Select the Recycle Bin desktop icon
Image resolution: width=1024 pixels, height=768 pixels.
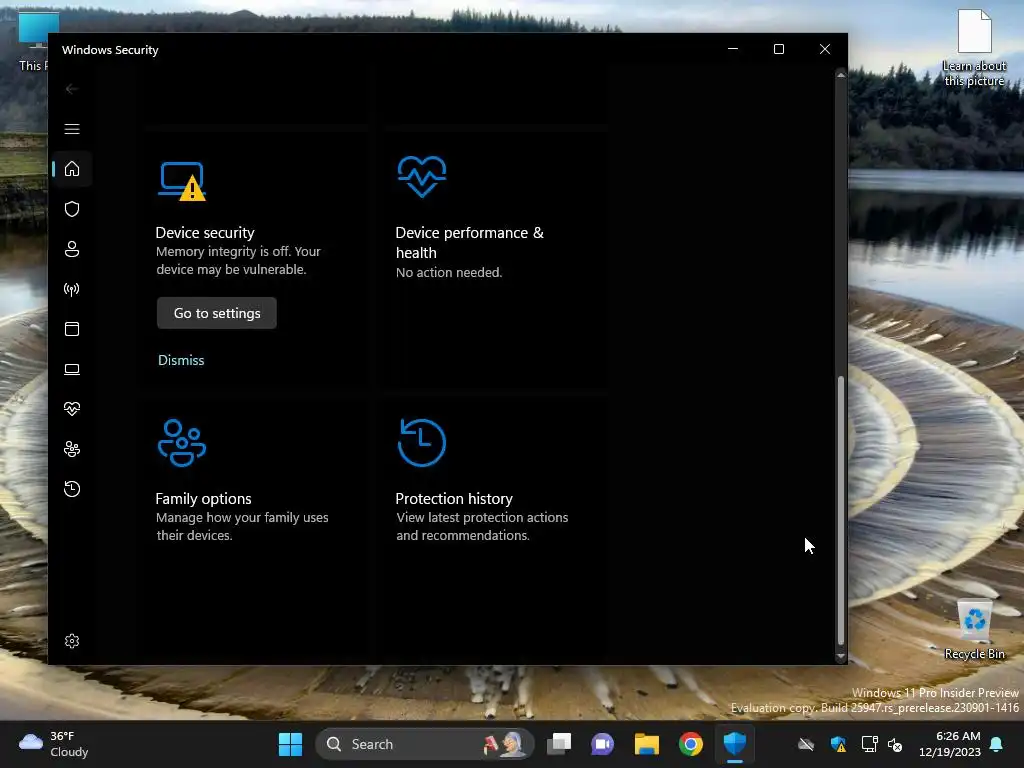[x=974, y=629]
